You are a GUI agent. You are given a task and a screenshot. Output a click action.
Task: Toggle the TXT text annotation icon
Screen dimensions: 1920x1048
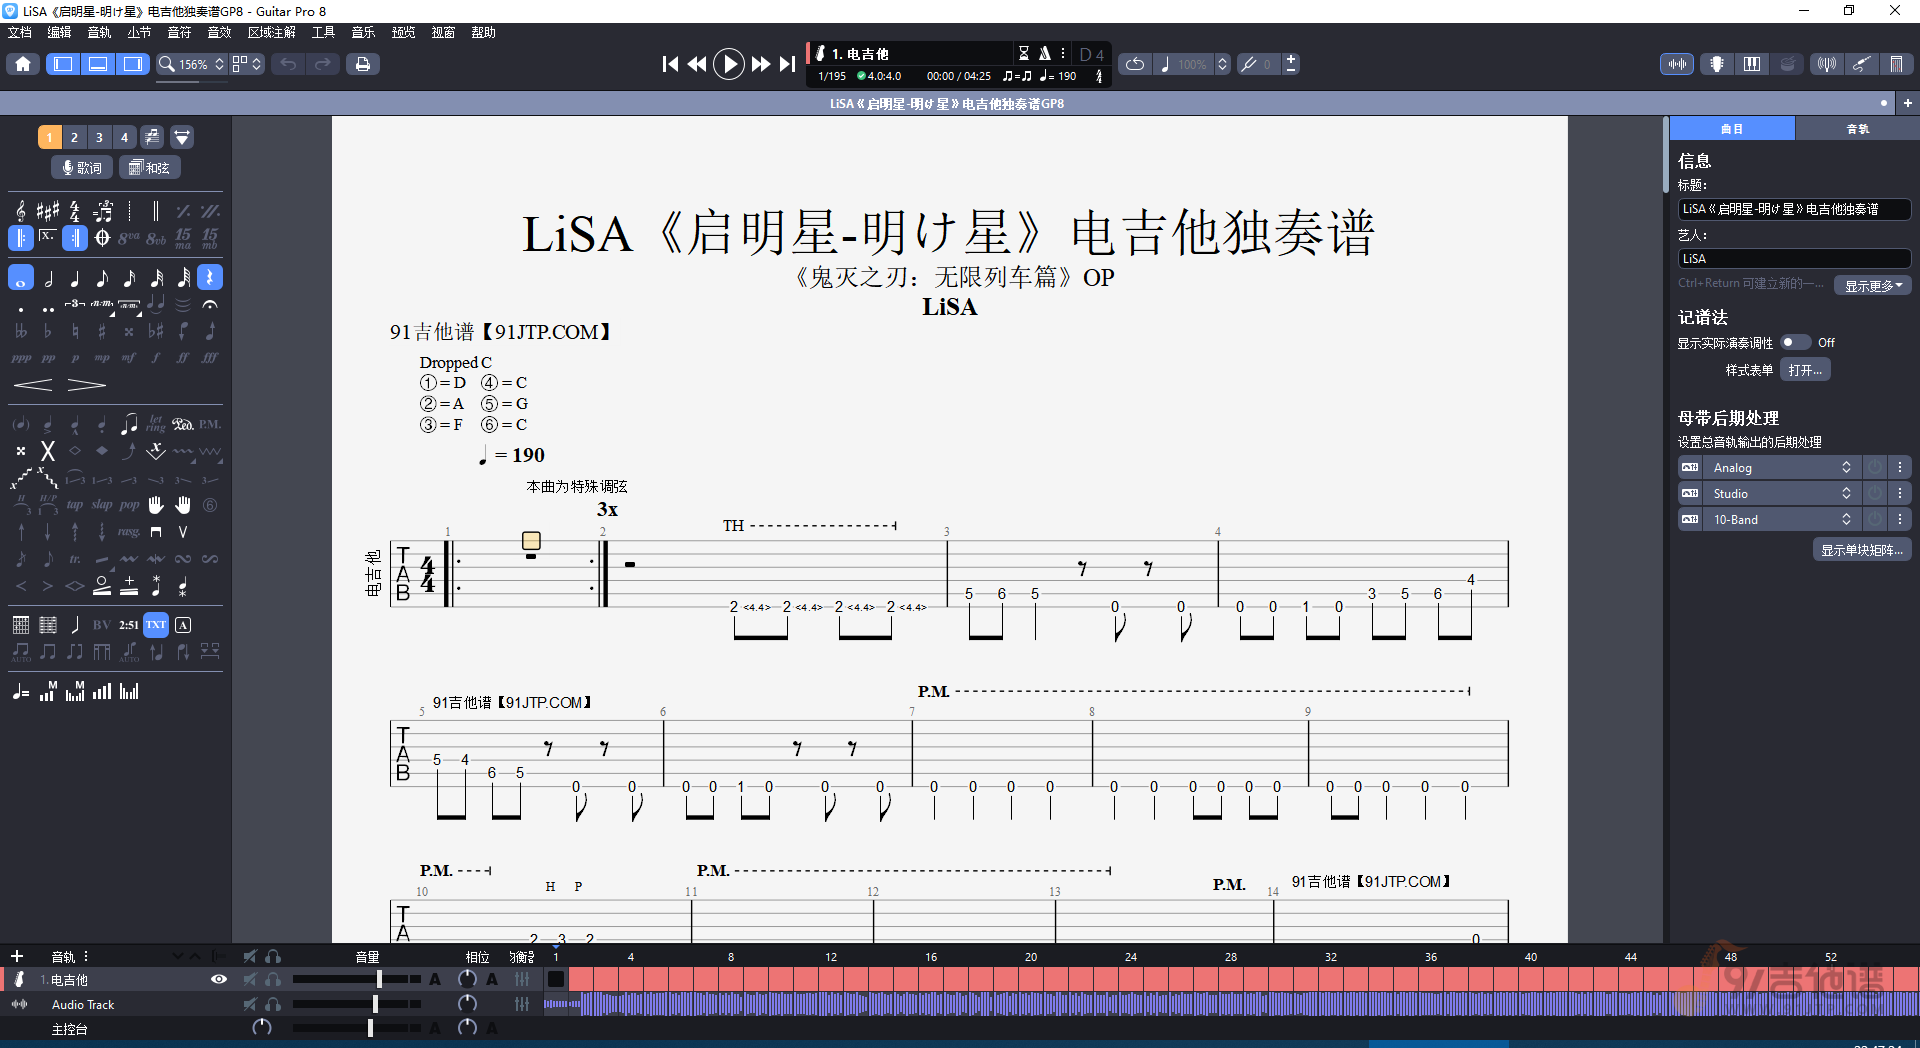click(x=156, y=625)
